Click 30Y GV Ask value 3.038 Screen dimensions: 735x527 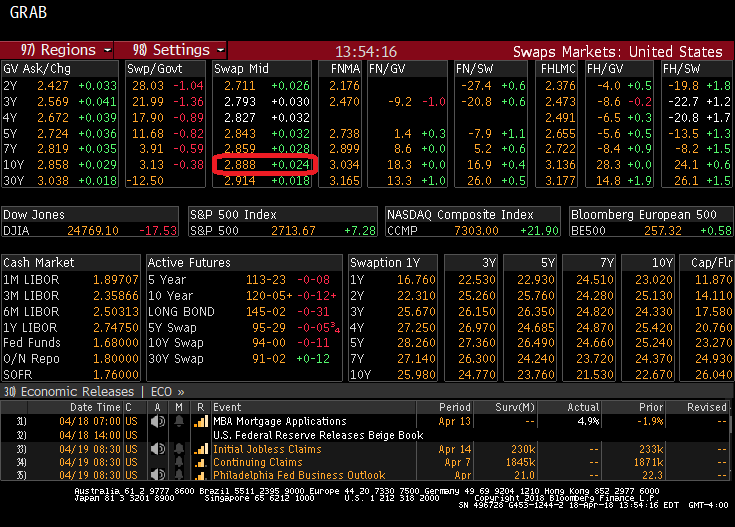tap(53, 181)
